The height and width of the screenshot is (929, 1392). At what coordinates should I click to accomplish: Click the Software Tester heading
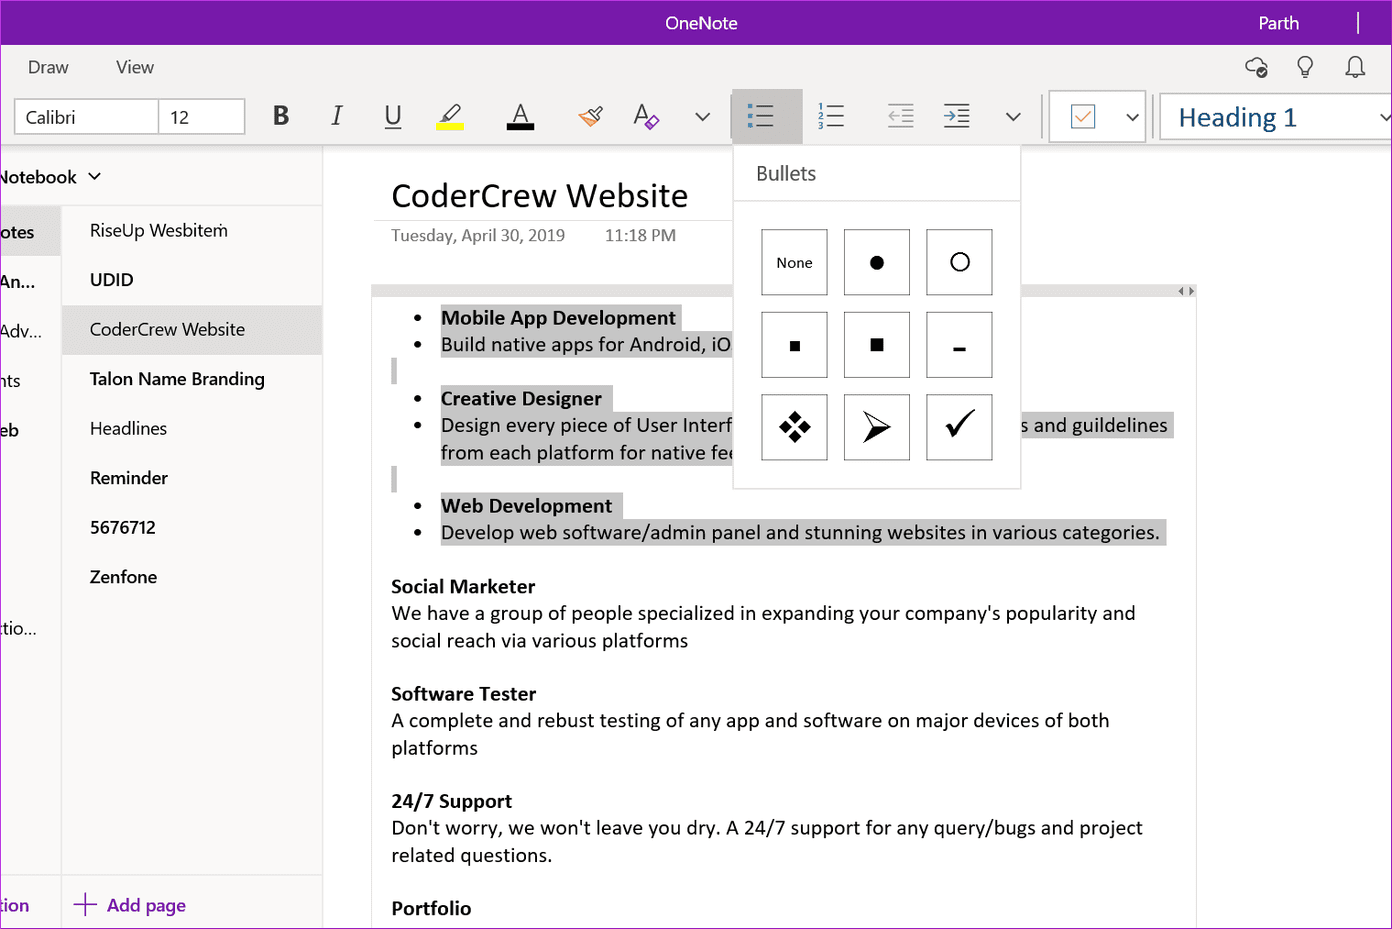pyautogui.click(x=464, y=694)
